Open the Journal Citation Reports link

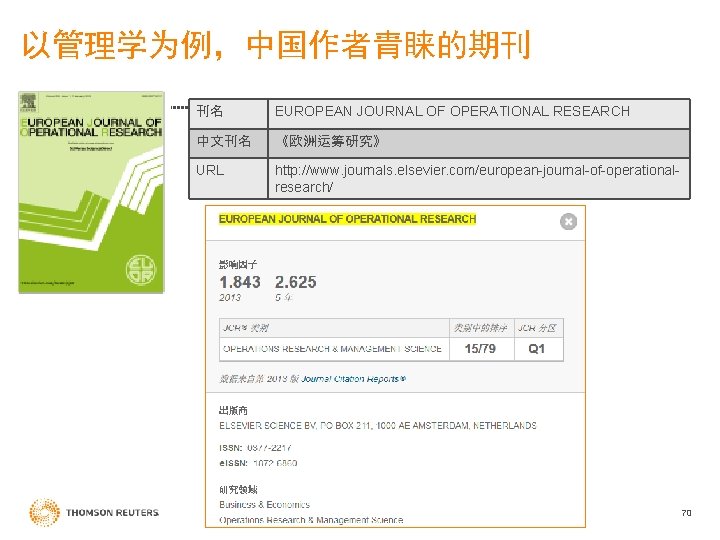354,379
